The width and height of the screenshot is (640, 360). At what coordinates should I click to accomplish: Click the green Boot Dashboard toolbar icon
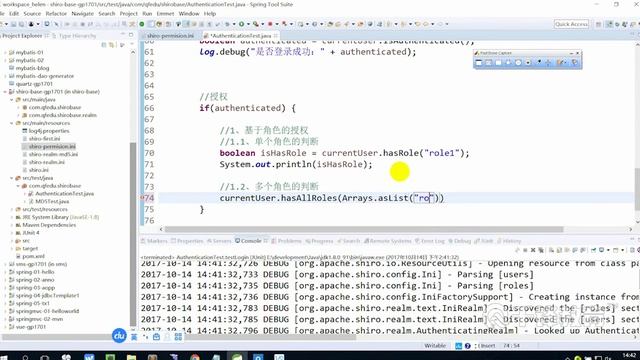click(142, 24)
